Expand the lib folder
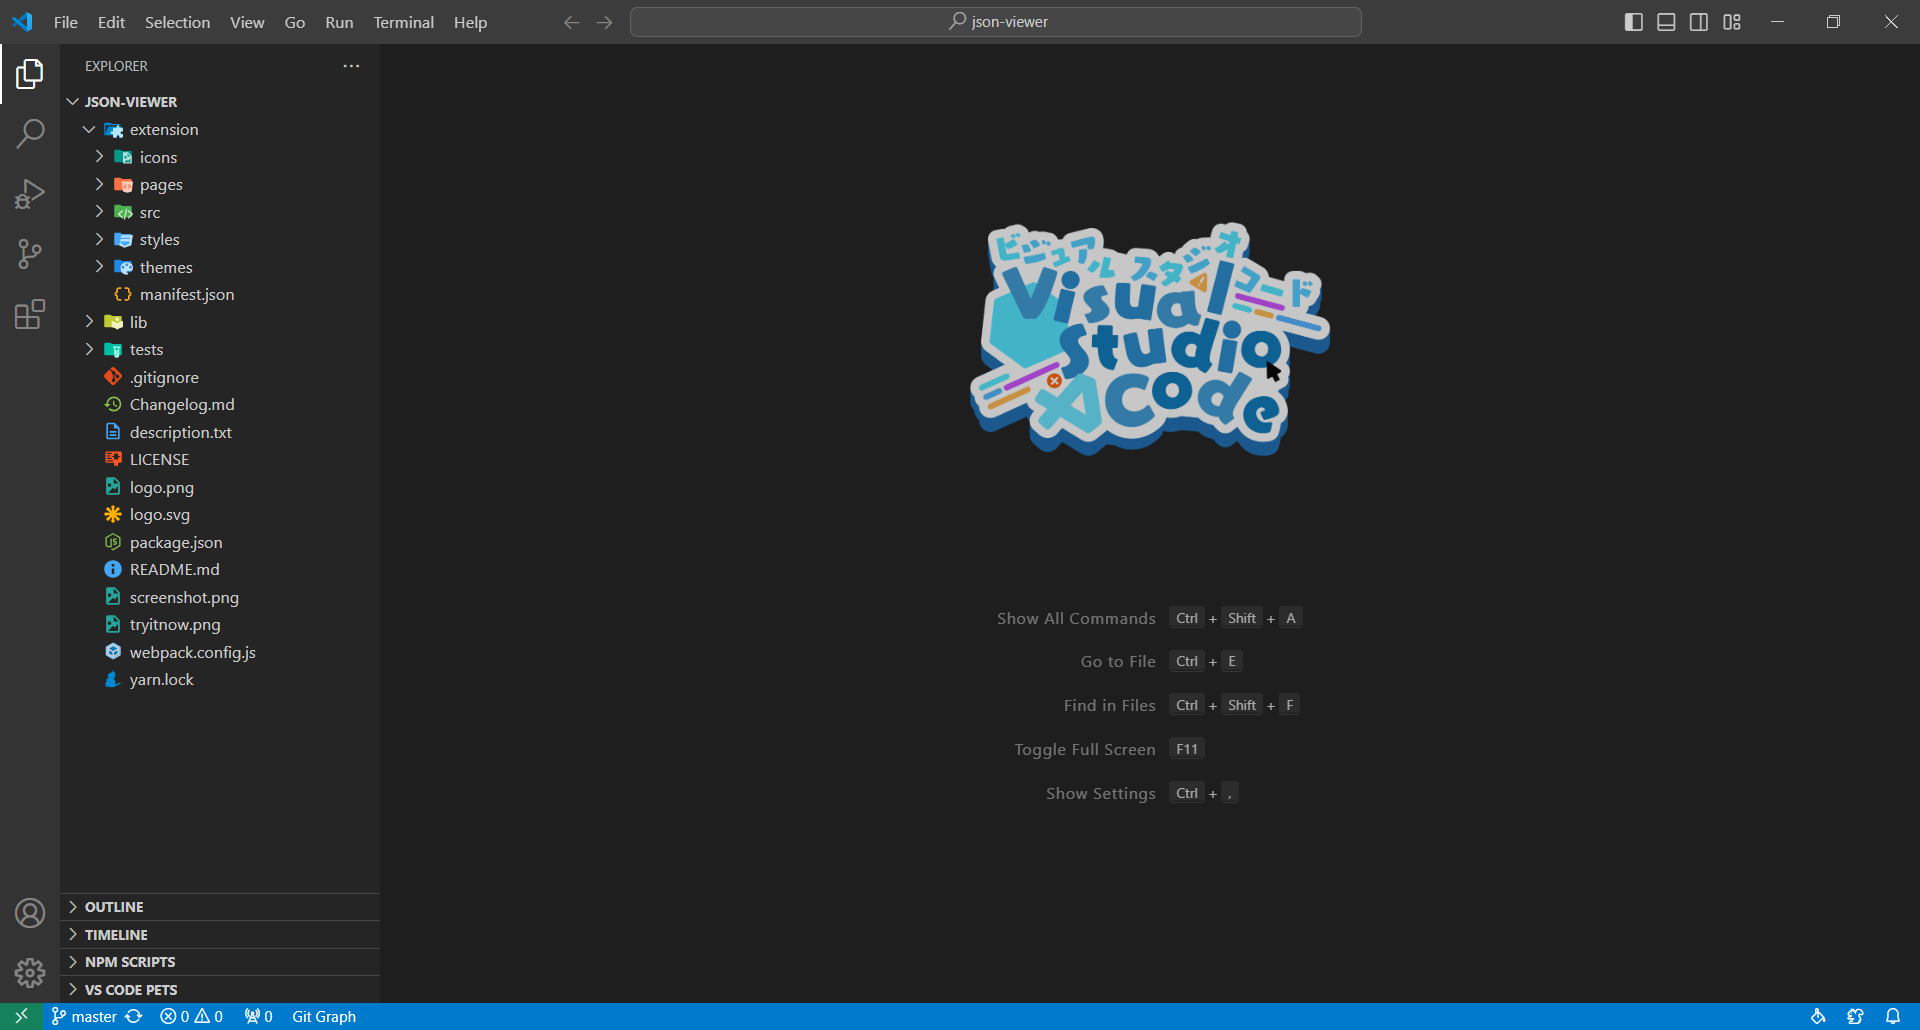 point(220,322)
